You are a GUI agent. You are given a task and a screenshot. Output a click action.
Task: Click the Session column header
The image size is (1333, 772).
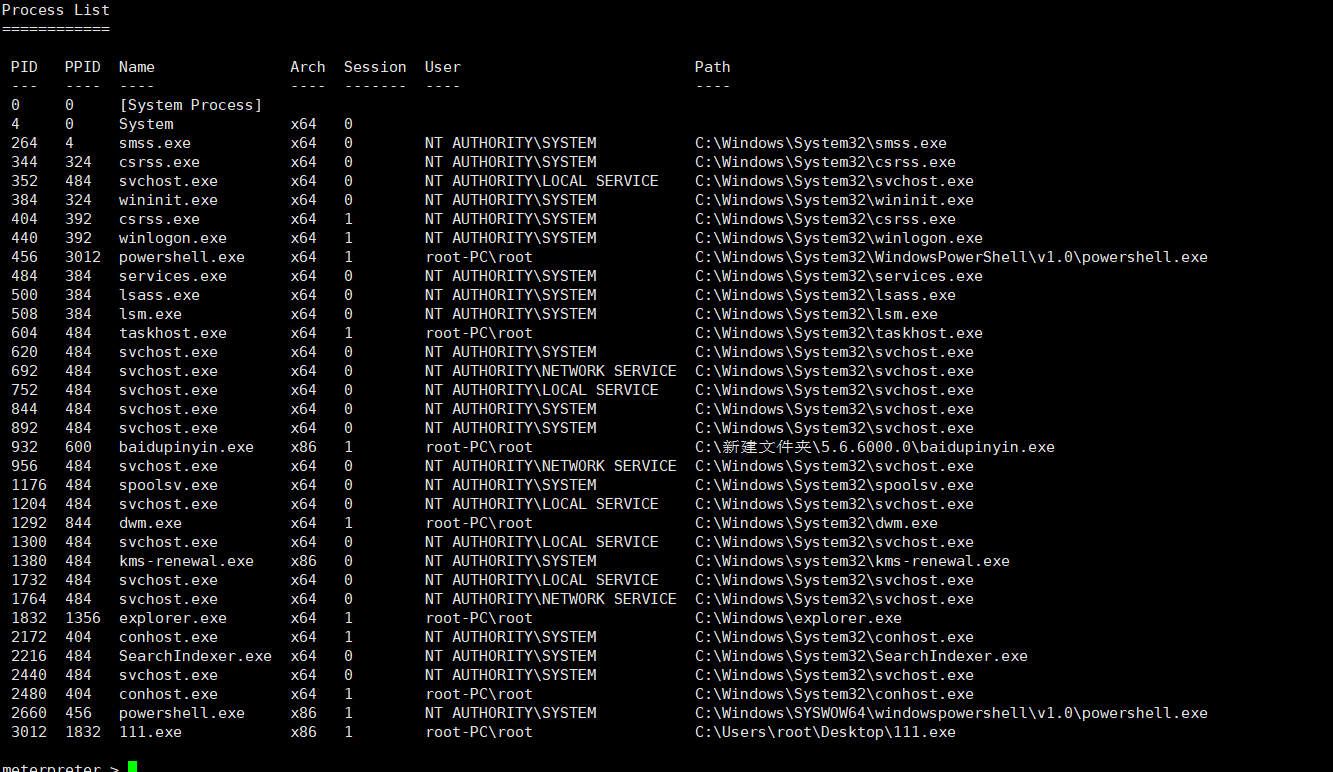(x=375, y=67)
